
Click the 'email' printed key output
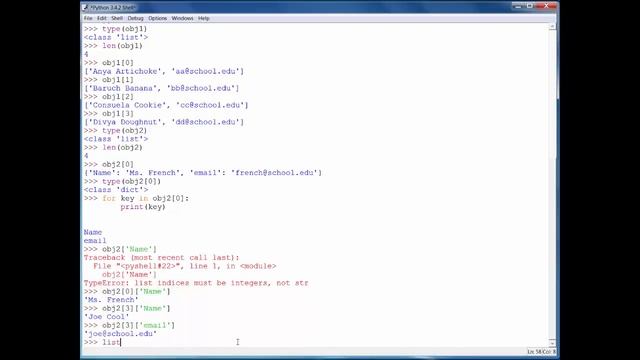(95, 241)
